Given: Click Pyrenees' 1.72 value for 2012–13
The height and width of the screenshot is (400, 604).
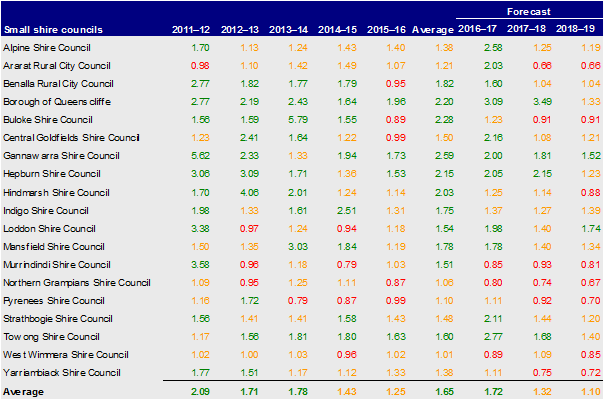Looking at the screenshot, I should click(249, 301).
